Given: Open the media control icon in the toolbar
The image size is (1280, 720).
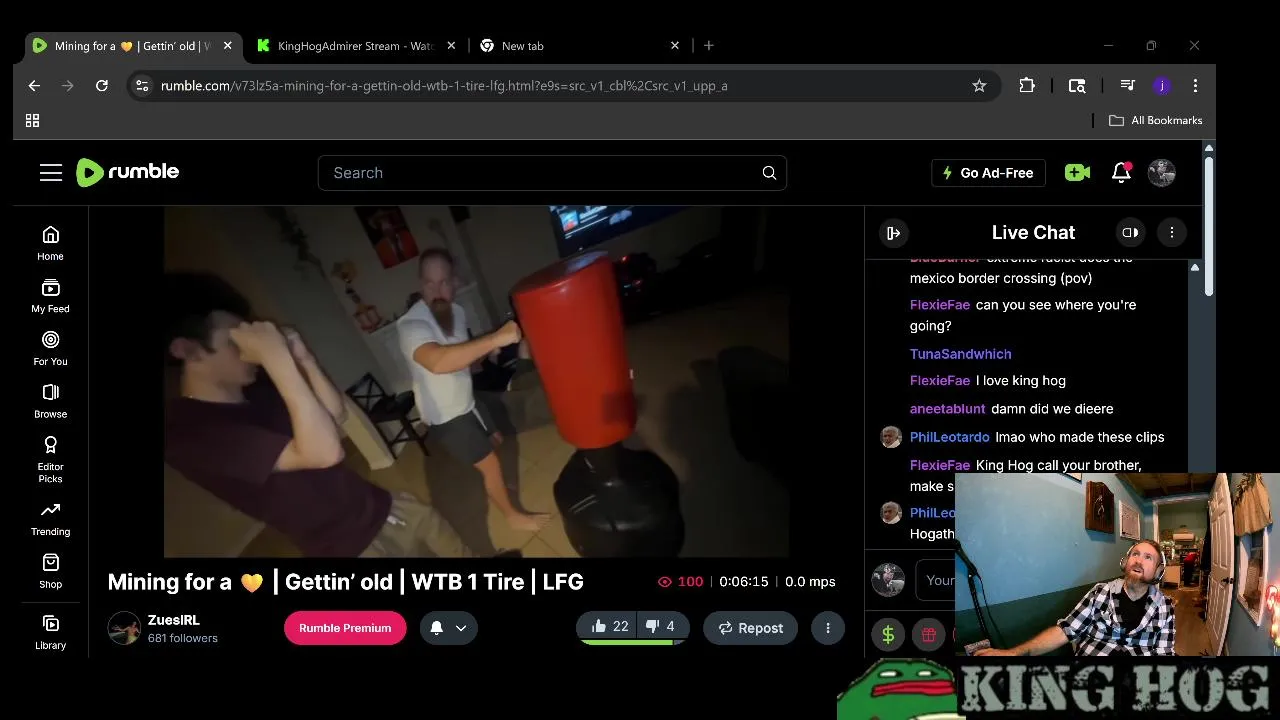Looking at the screenshot, I should tap(1128, 86).
